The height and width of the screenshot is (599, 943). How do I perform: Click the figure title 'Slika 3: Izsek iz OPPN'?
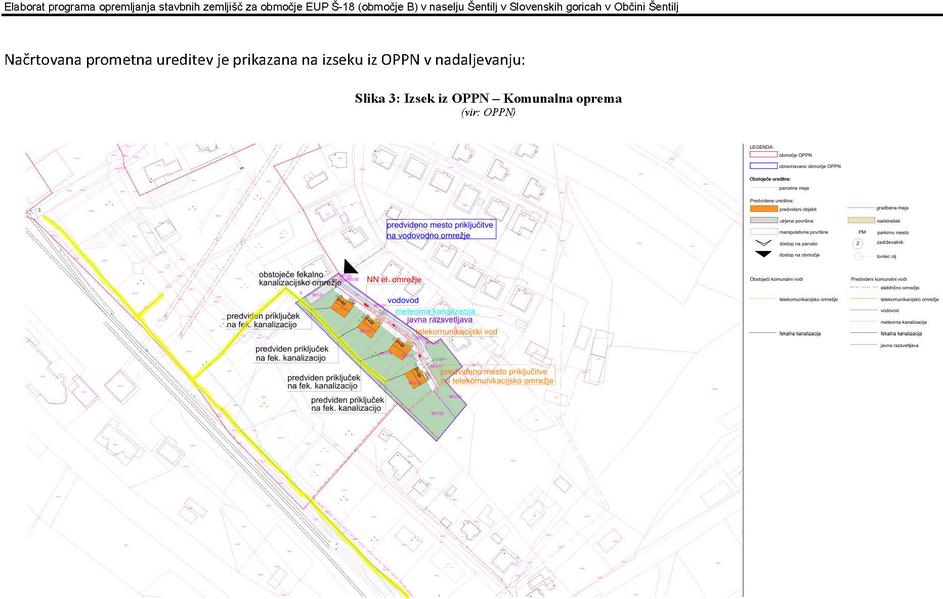488,98
